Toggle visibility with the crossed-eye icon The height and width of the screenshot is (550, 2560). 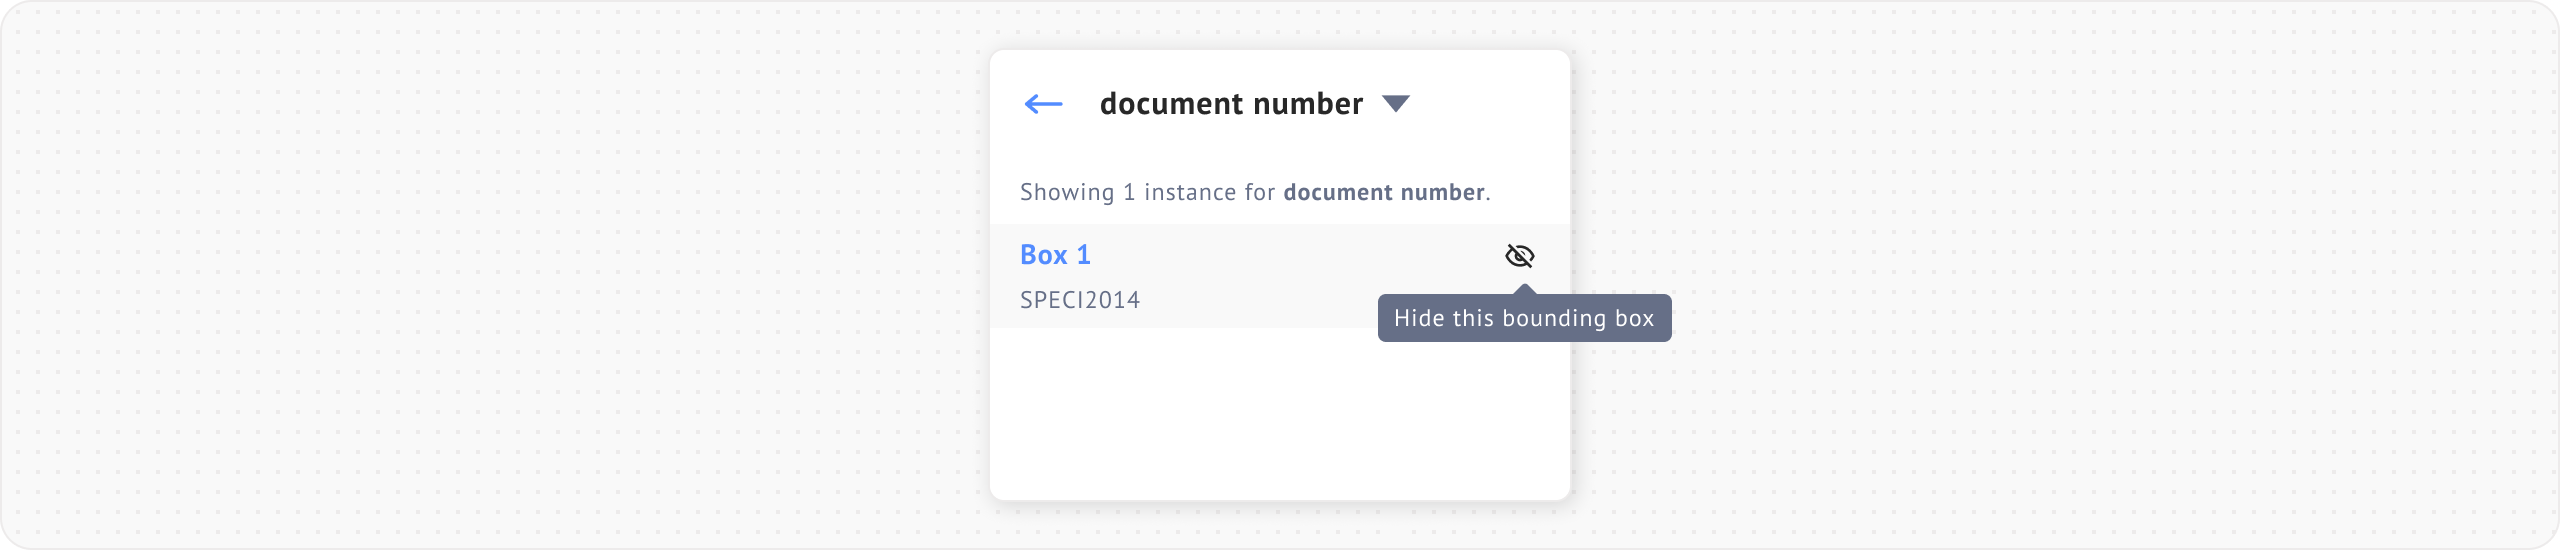(x=1519, y=256)
